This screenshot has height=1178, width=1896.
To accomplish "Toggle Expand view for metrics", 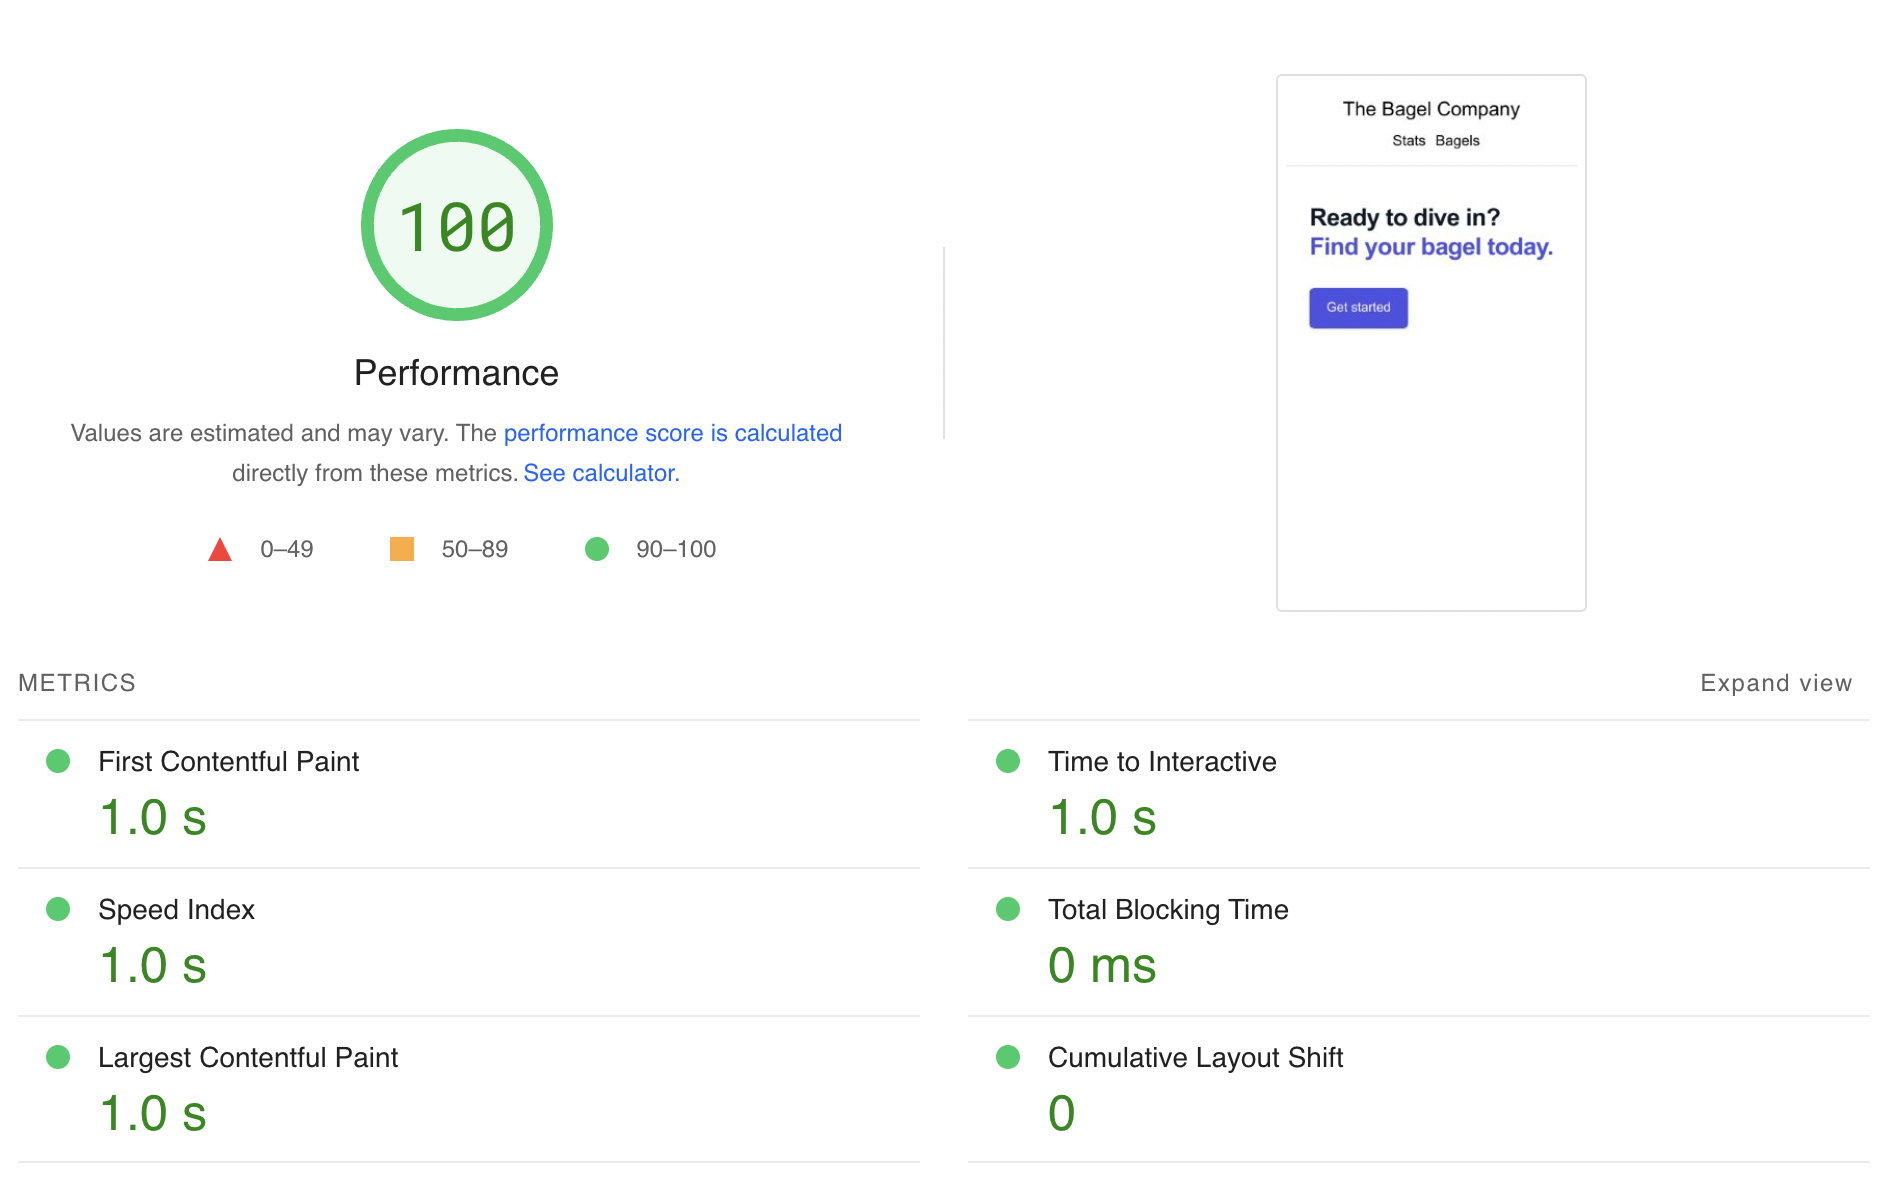I will 1776,683.
